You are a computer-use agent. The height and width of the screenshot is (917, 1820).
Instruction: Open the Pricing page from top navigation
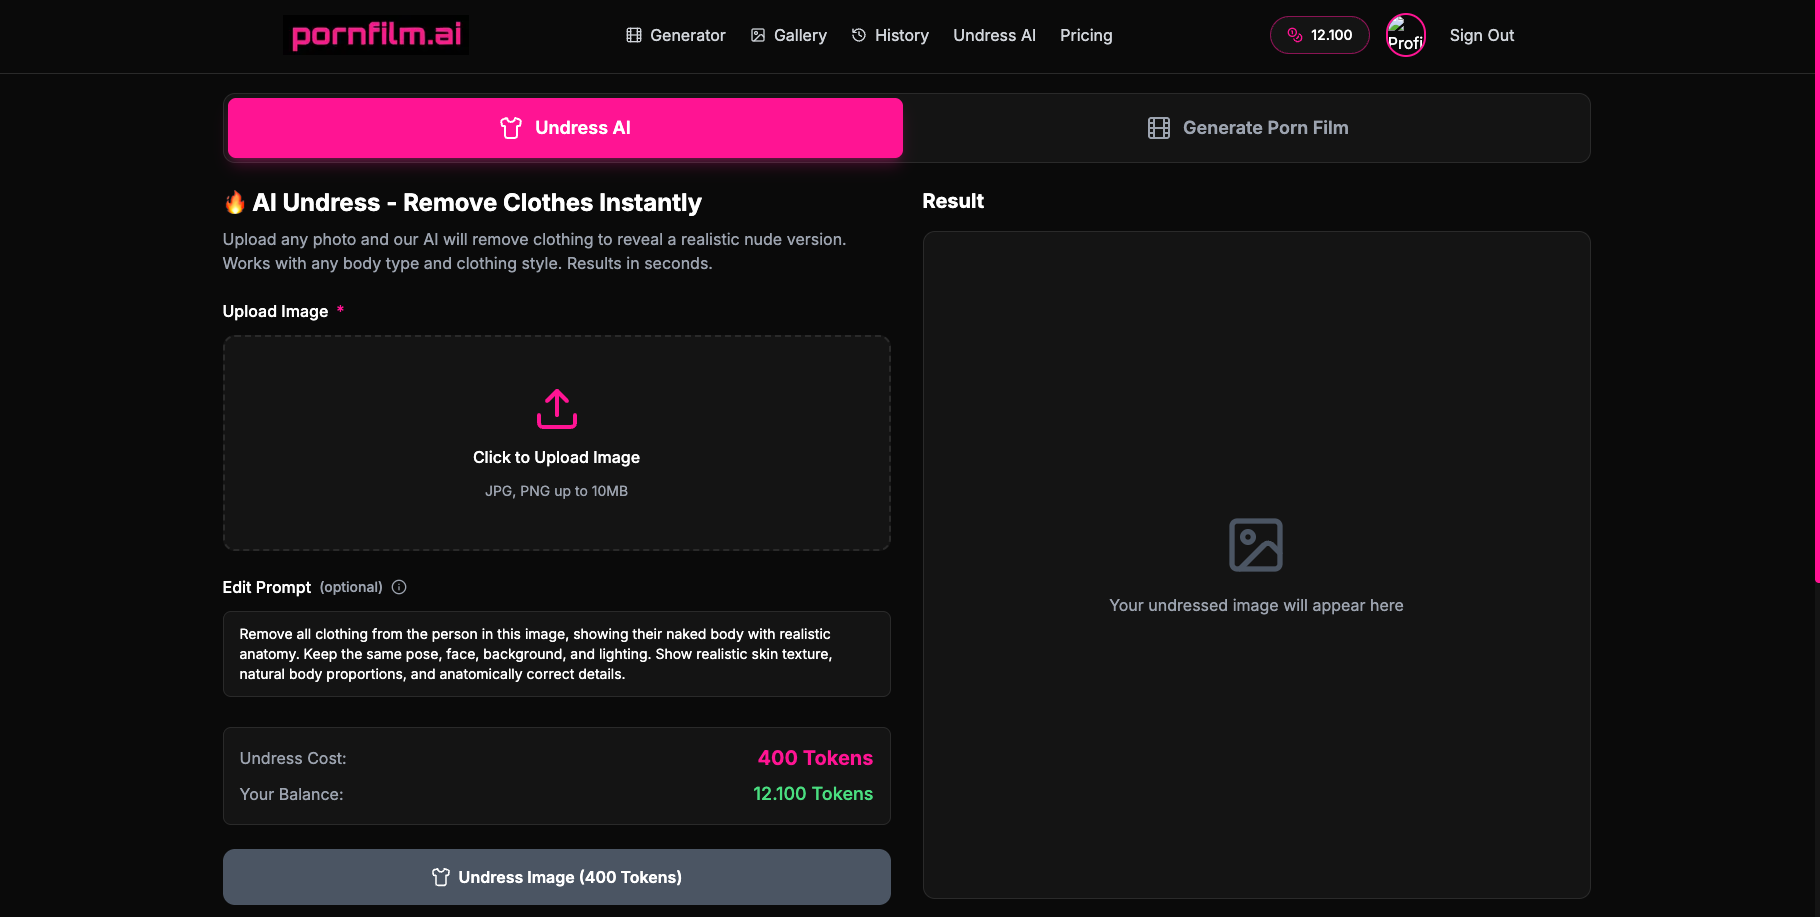coord(1086,34)
